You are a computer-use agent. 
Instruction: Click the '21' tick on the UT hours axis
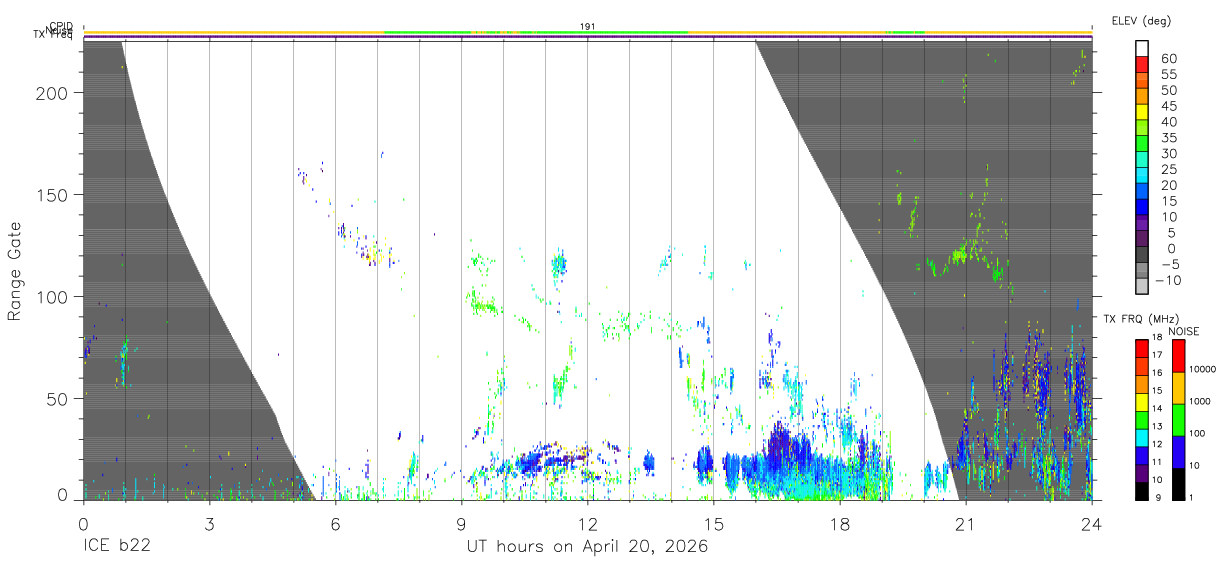966,524
